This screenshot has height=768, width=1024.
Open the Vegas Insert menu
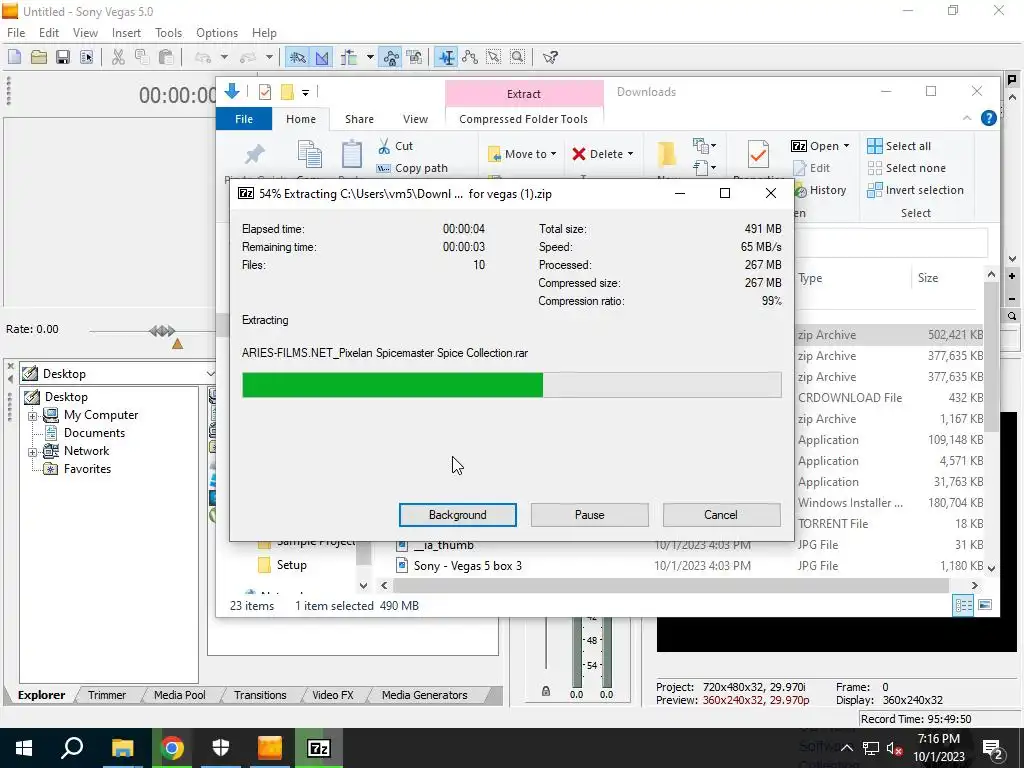(x=126, y=33)
